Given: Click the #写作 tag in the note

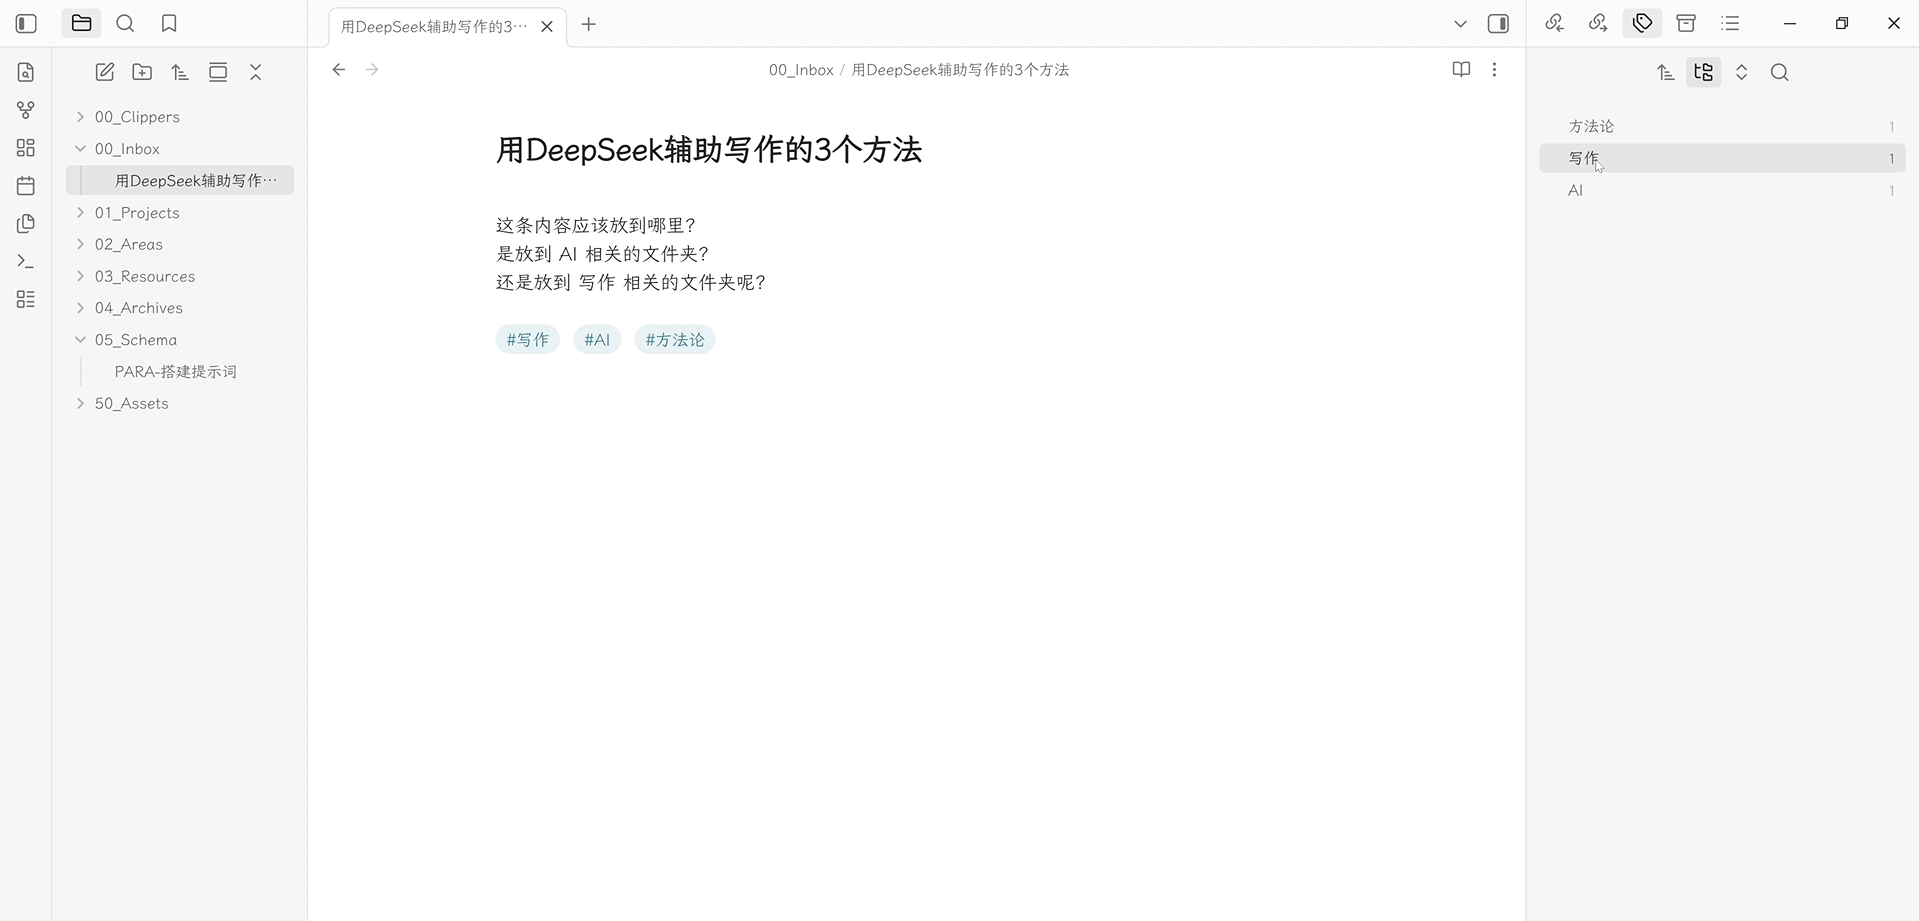Looking at the screenshot, I should pyautogui.click(x=528, y=340).
